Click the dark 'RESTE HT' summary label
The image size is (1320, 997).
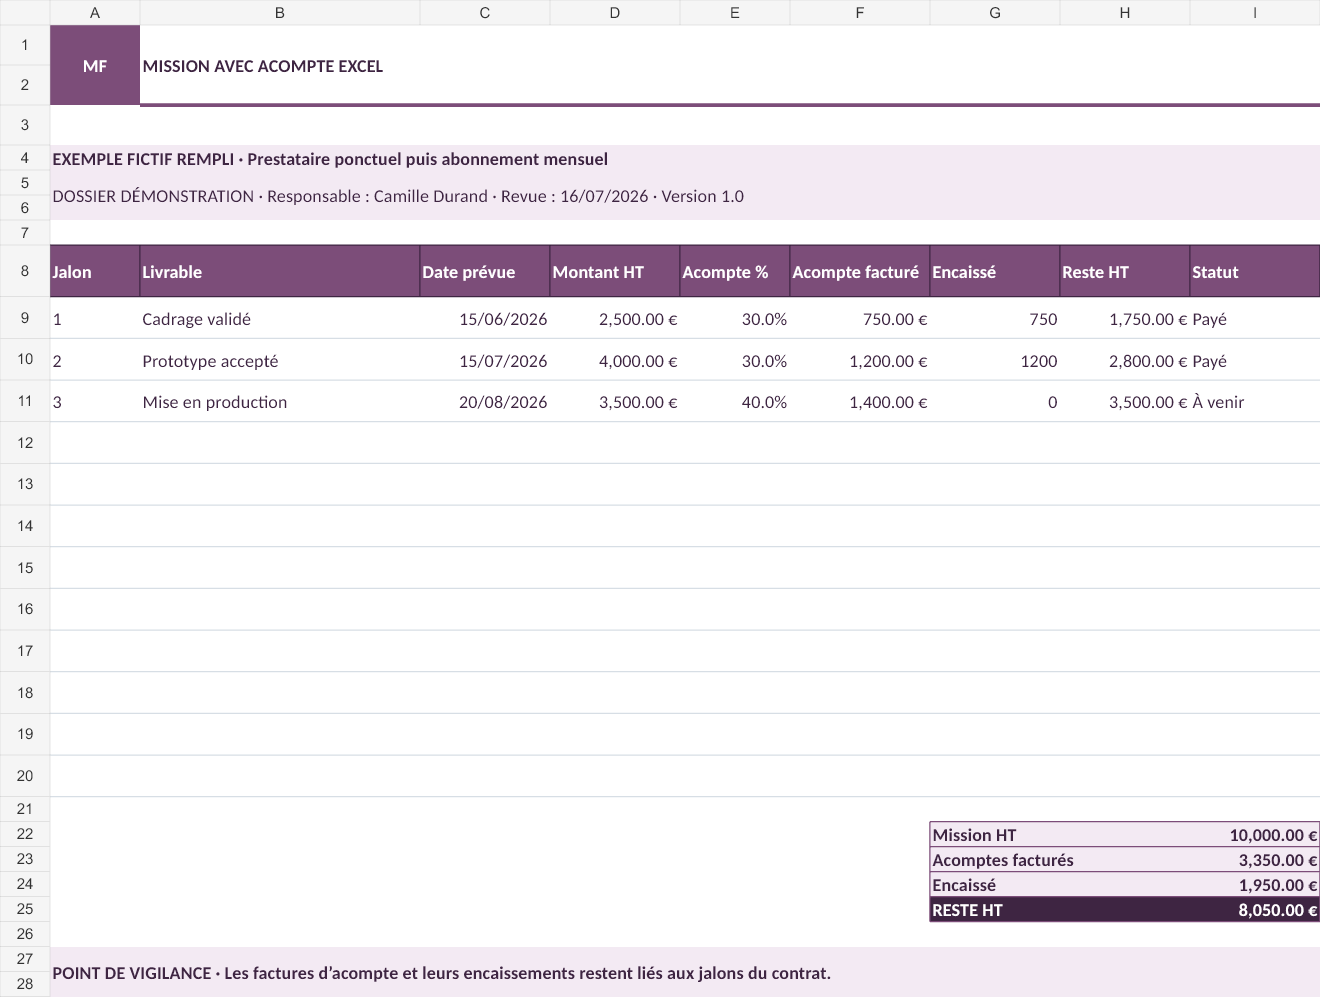967,910
